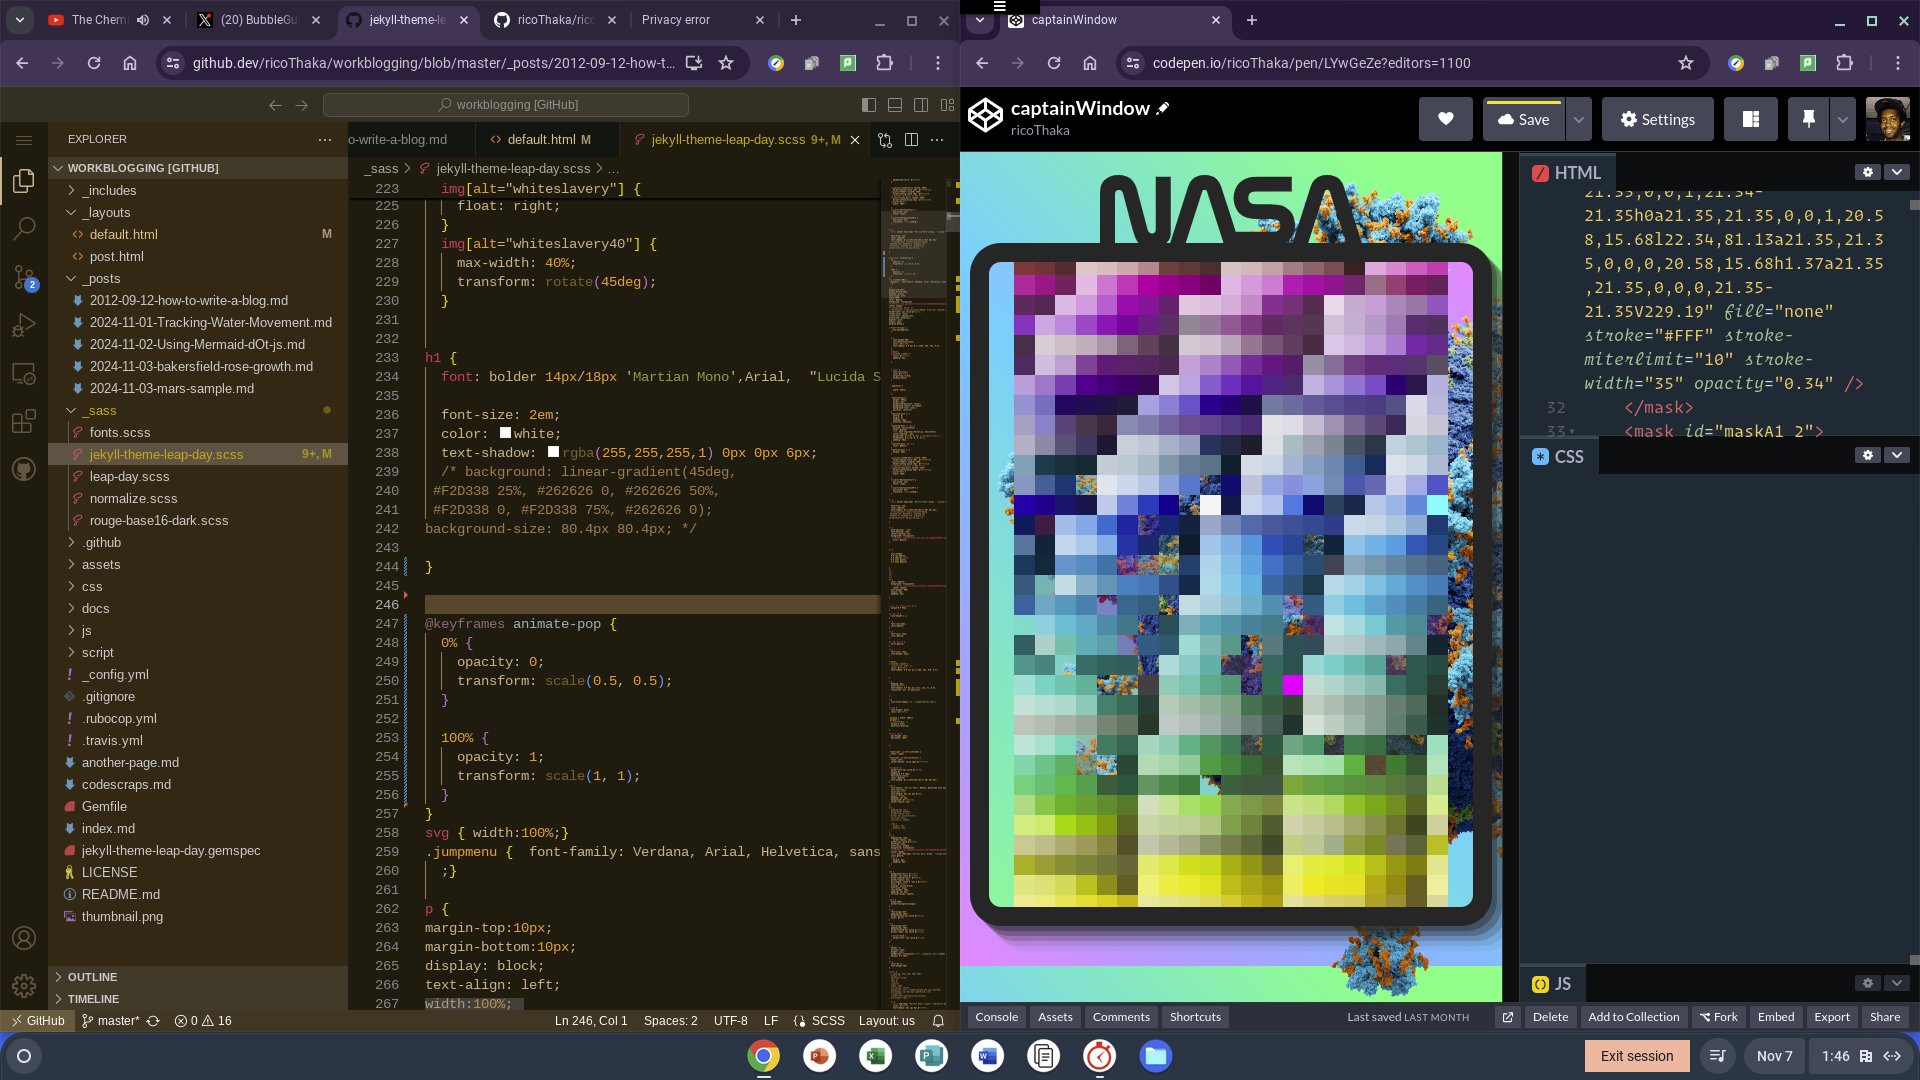Screen dimensions: 1920x1080
Task: Open CodePen Settings button
Action: point(1657,119)
